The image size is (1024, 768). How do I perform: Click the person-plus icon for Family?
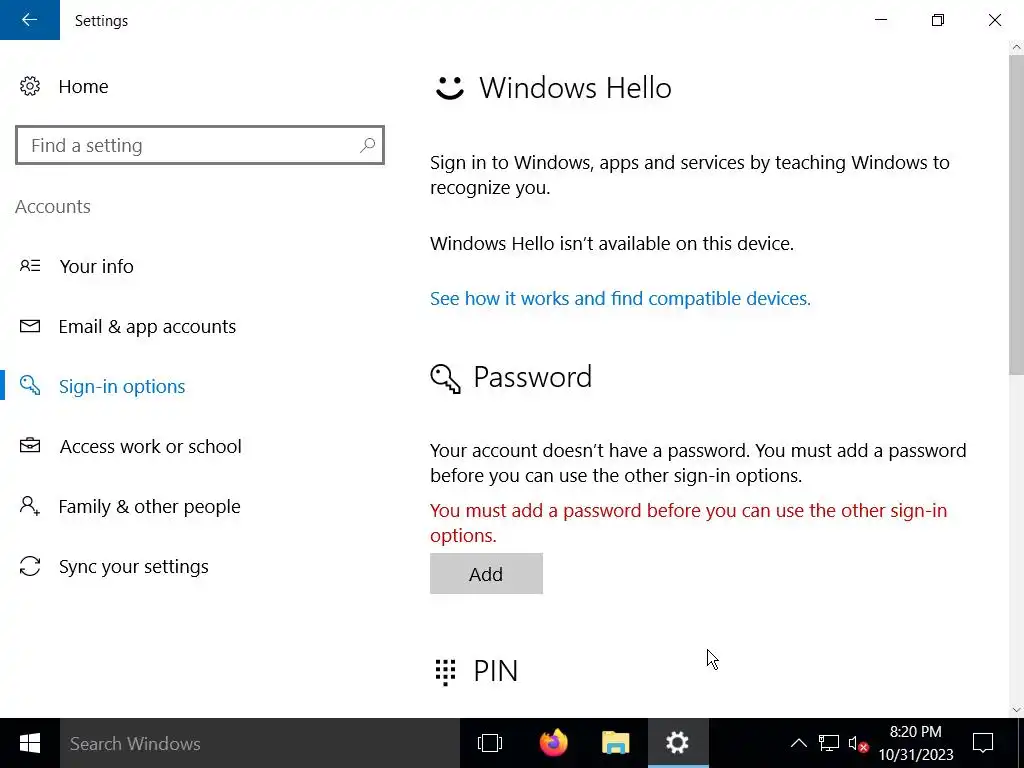[30, 505]
